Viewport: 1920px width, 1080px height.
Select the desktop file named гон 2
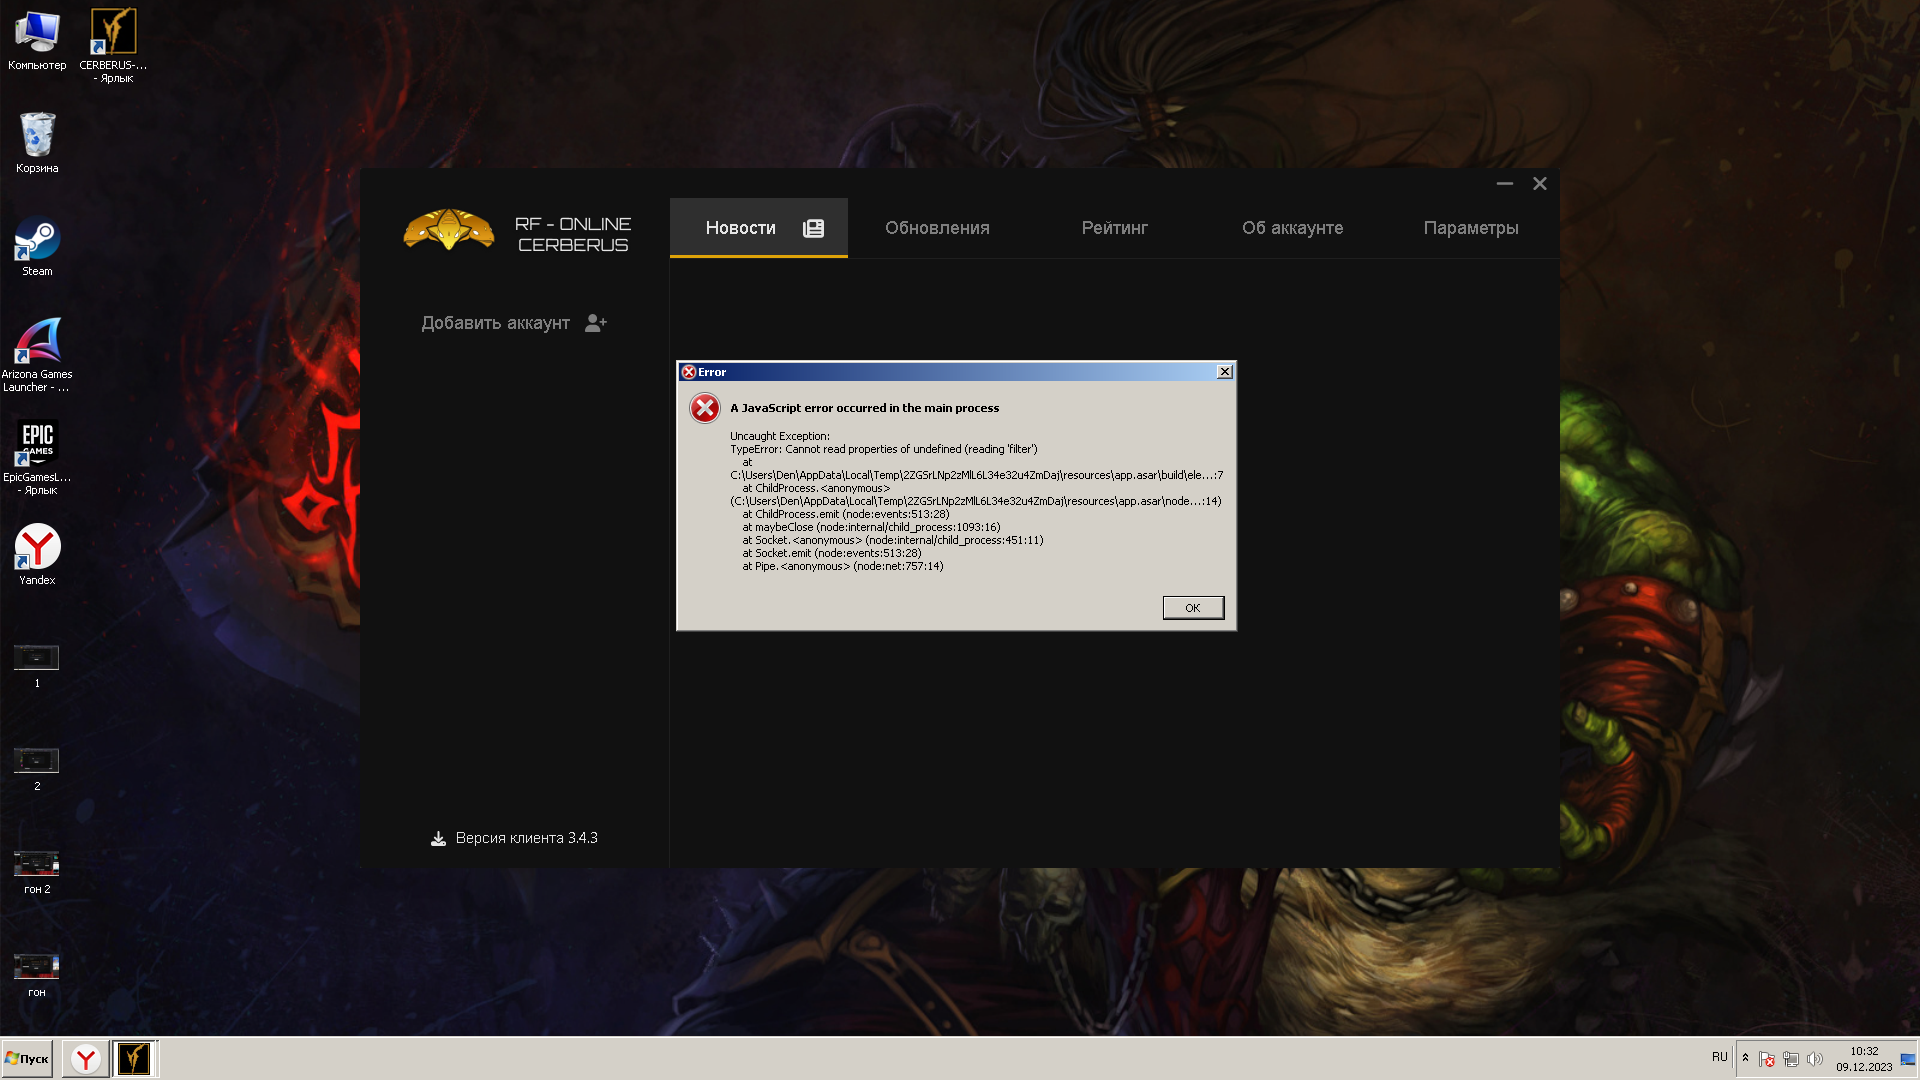[37, 872]
